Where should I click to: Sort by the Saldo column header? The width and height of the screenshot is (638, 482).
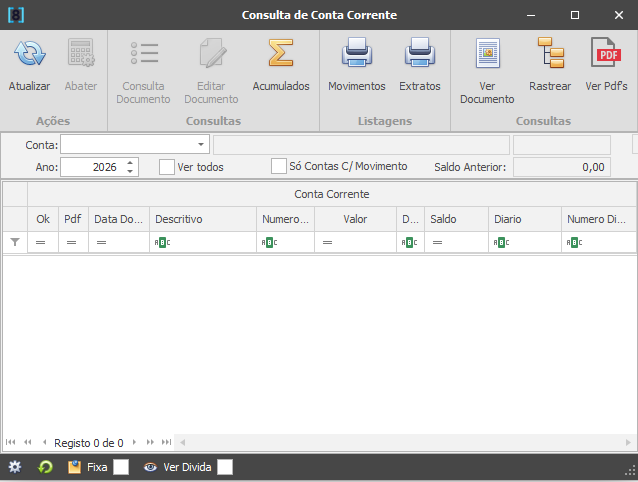pyautogui.click(x=455, y=219)
